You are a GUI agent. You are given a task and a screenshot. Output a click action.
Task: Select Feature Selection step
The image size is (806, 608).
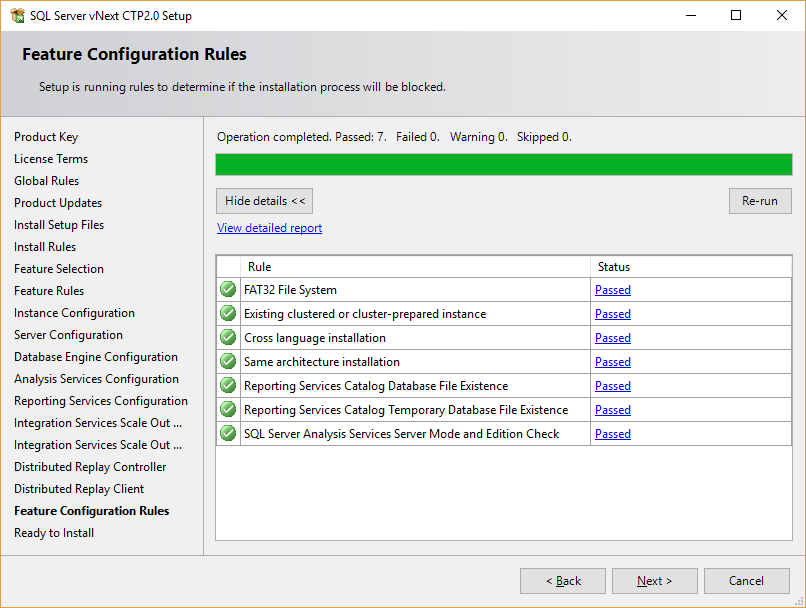tap(59, 269)
